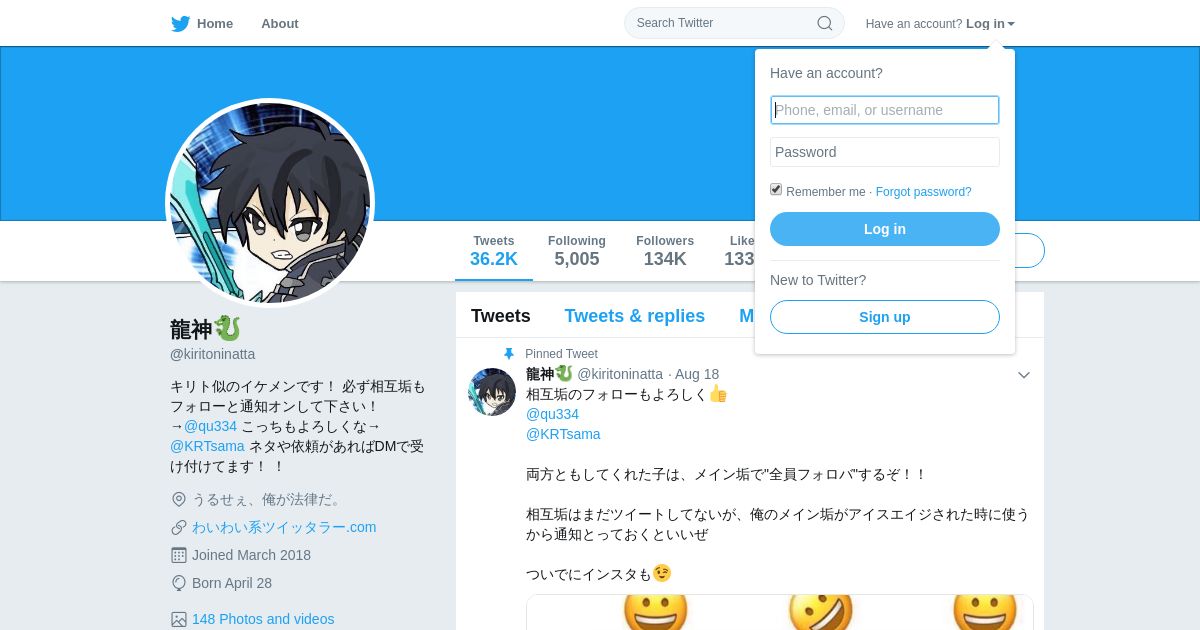1200x630 pixels.
Task: Collapse the Log in dropdown caret
Action: (x=1011, y=24)
